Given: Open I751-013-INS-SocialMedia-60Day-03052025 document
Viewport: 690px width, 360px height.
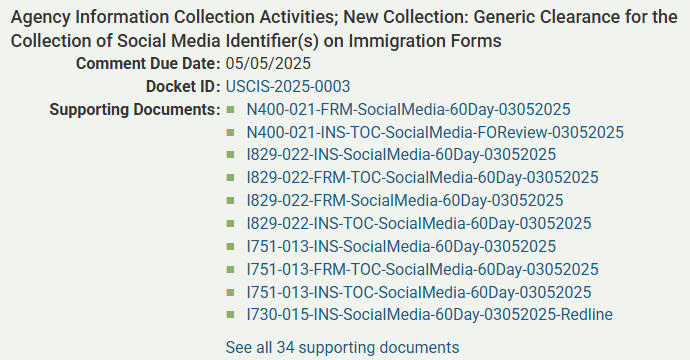Looking at the screenshot, I should 401,246.
